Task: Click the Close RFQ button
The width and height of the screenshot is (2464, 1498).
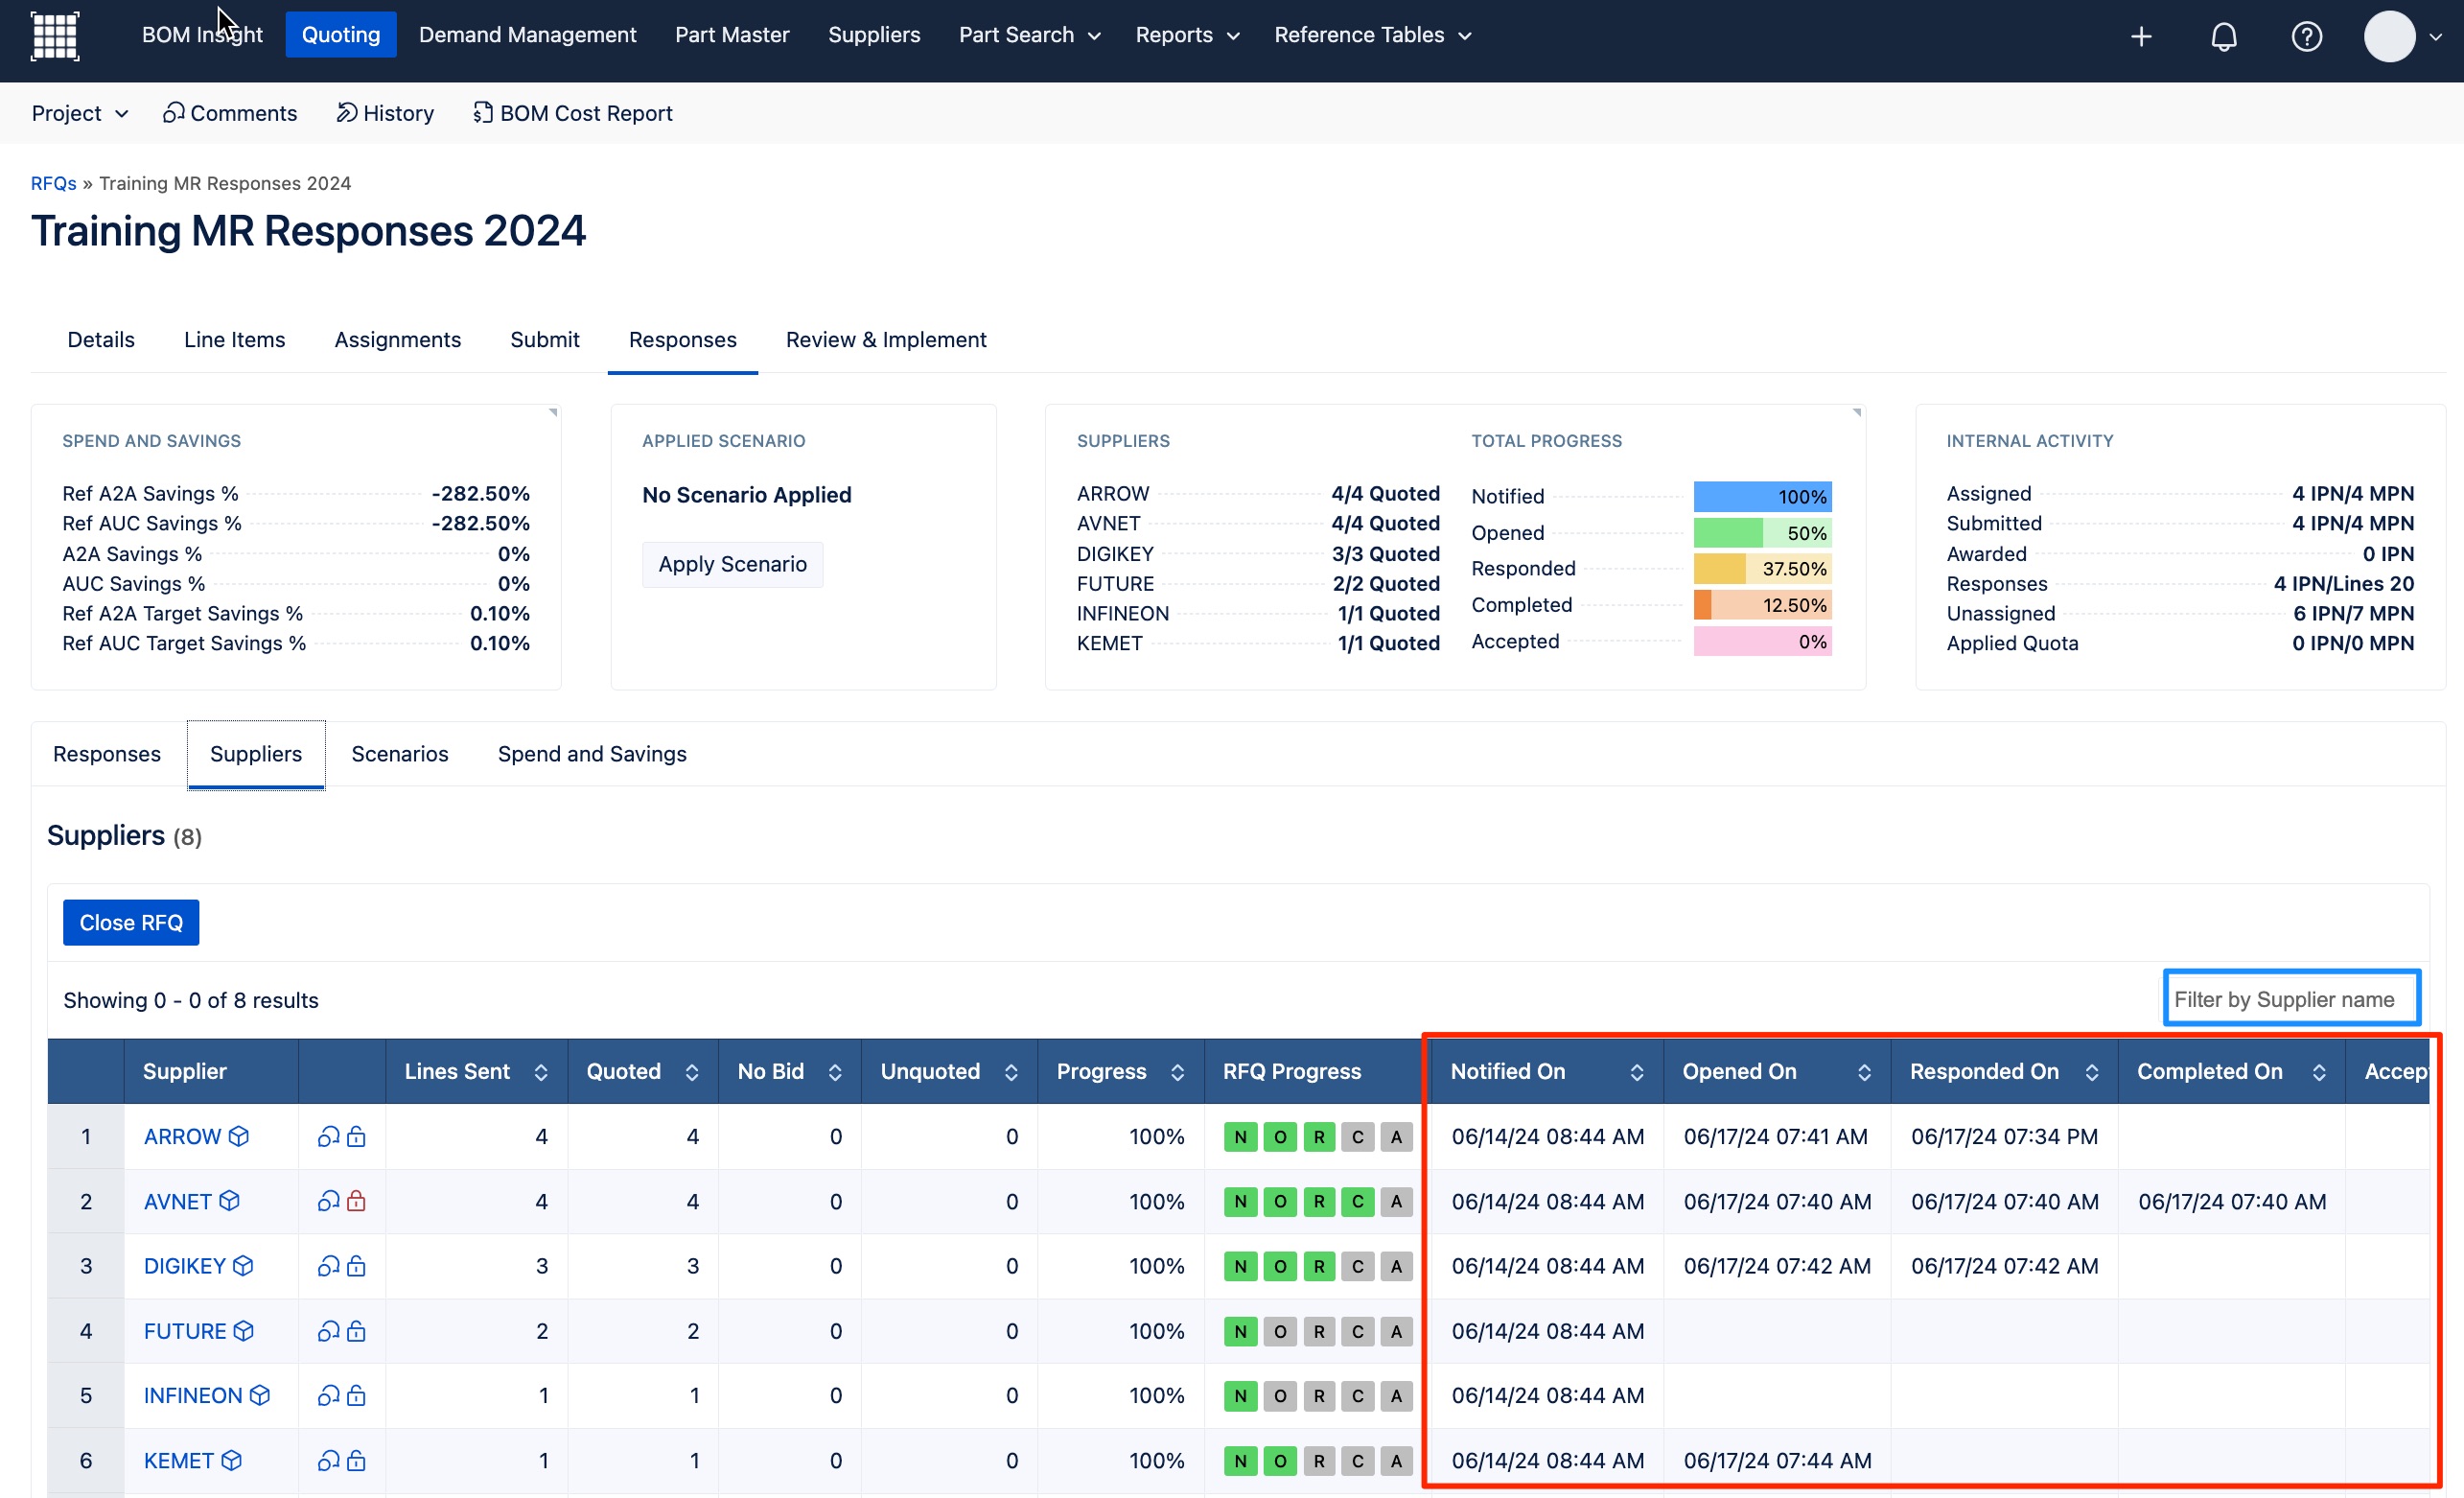Action: pyautogui.click(x=131, y=922)
